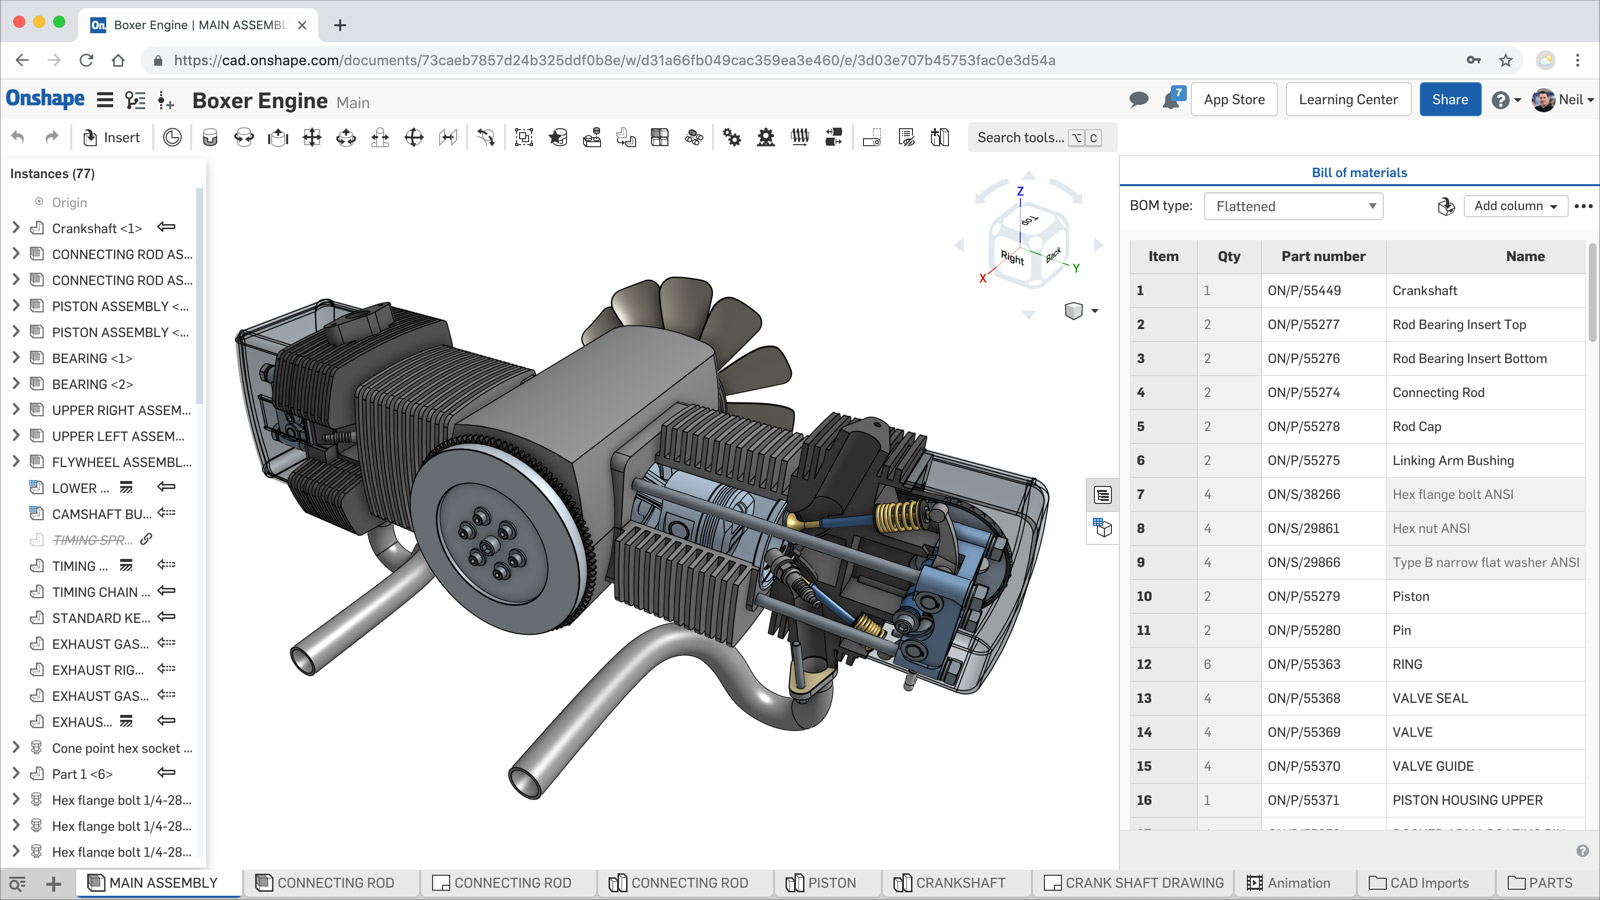Open the Add column dropdown
Image resolution: width=1600 pixels, height=900 pixels.
1515,206
